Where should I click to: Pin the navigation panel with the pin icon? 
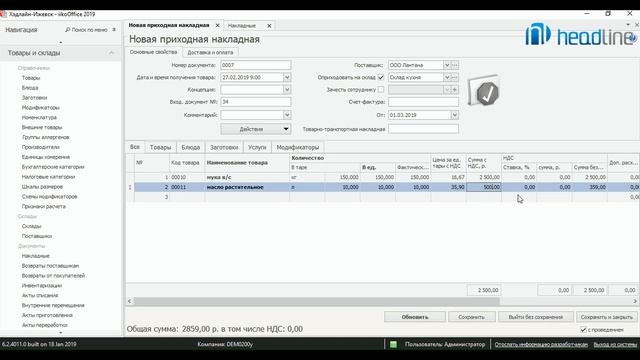tap(114, 30)
